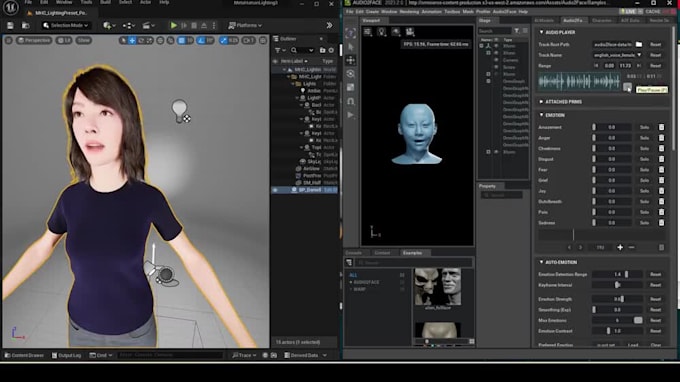Click Solo for the Anger emotion
Screen dimensions: 680x382
(x=644, y=138)
